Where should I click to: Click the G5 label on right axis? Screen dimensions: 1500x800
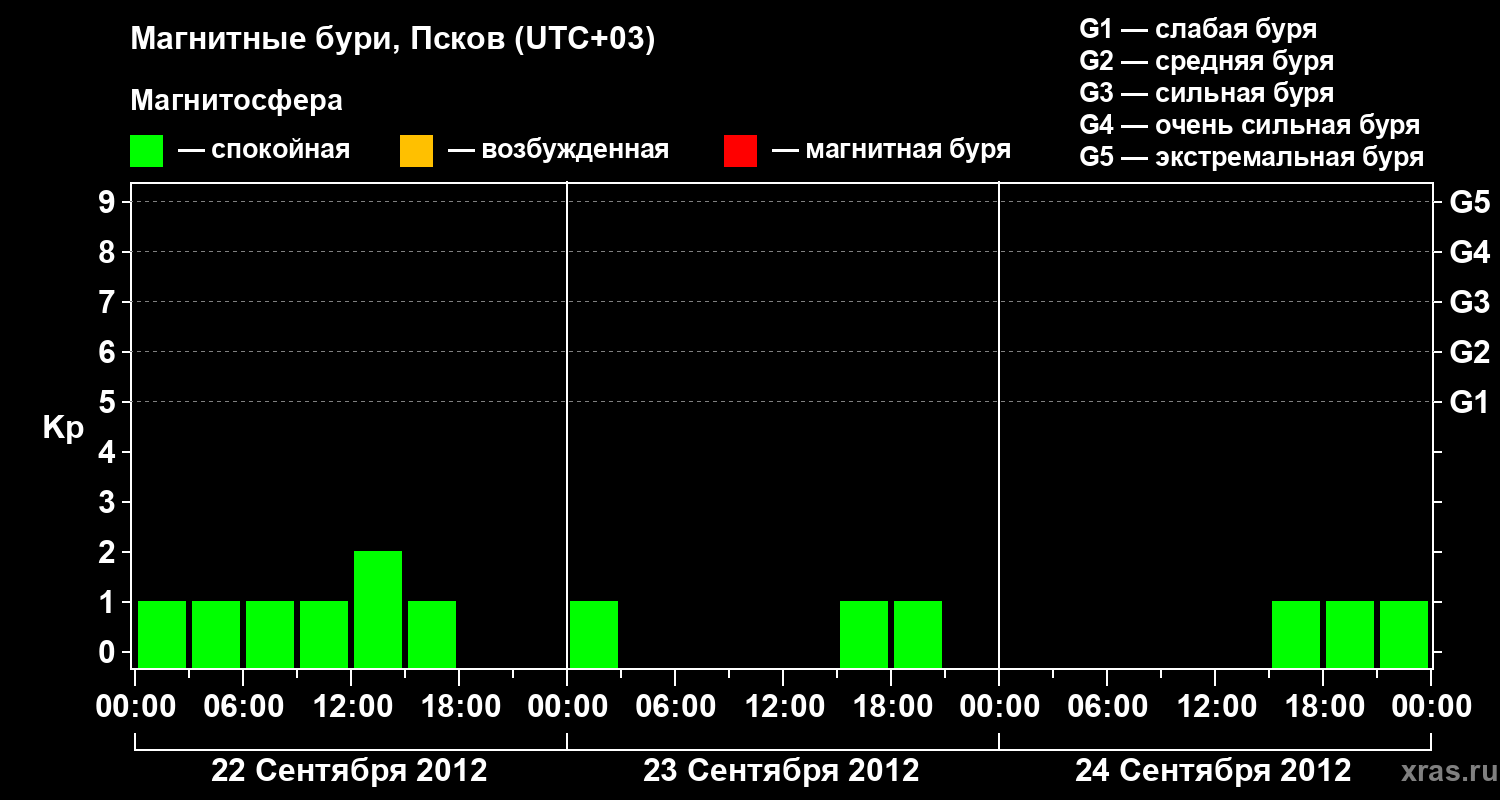1469,202
